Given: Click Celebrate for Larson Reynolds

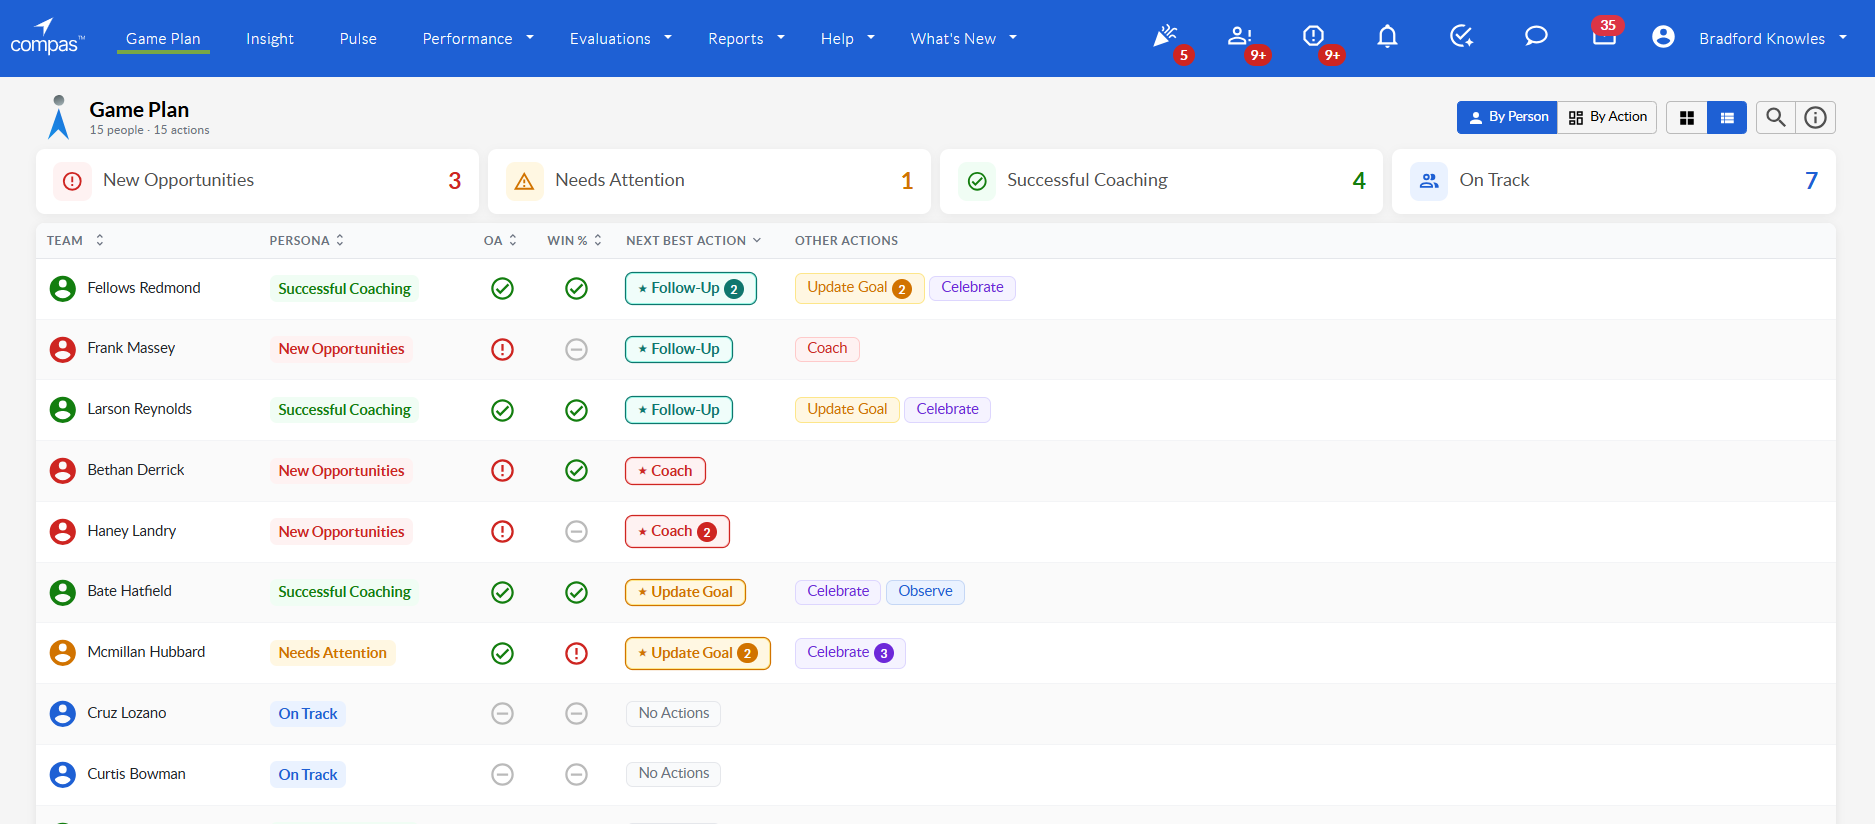Looking at the screenshot, I should (x=947, y=409).
